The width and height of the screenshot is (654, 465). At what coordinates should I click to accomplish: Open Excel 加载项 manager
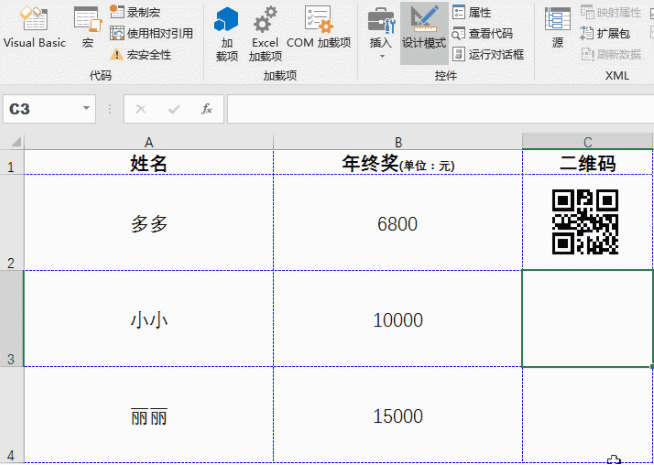pyautogui.click(x=265, y=34)
